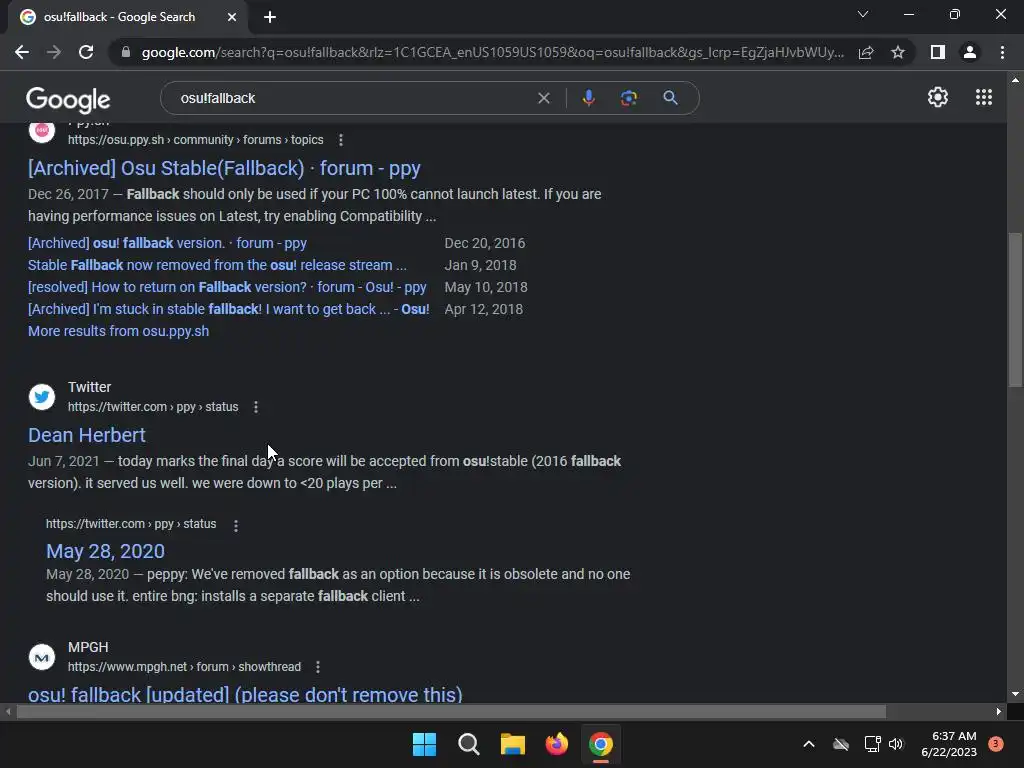This screenshot has height=768, width=1024.
Task: Open the volume control in the tray
Action: (x=896, y=744)
